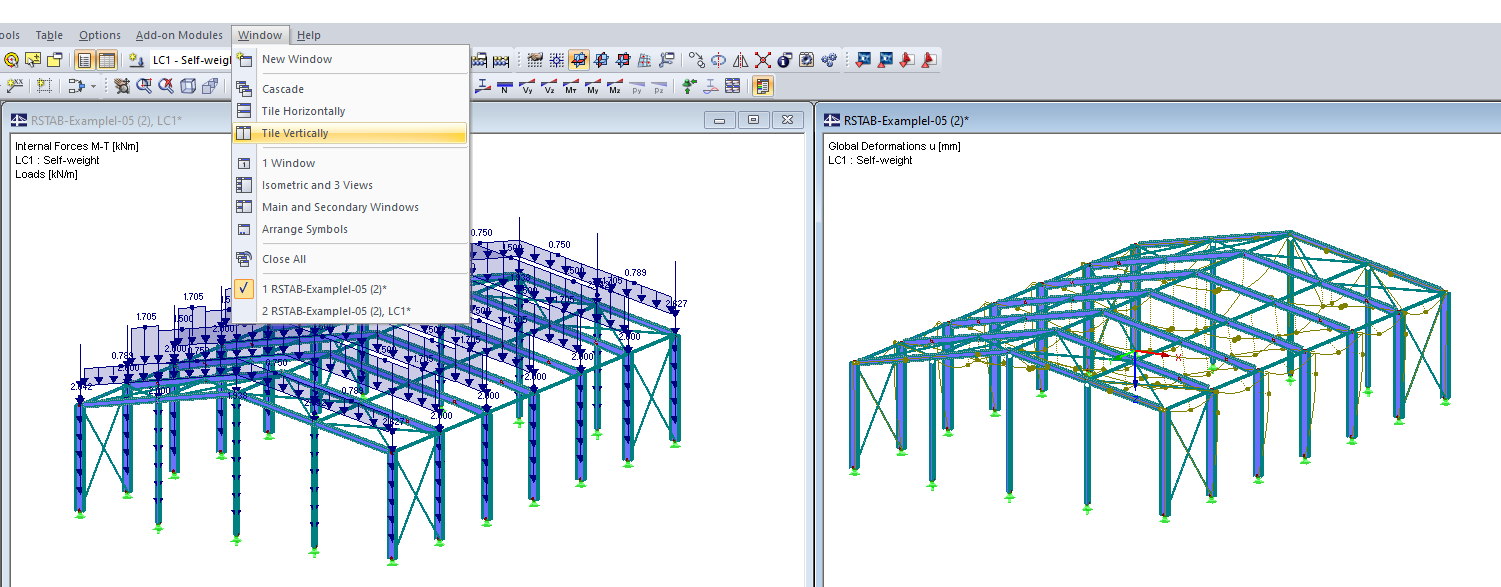Toggle shear force Vy results

pos(527,86)
